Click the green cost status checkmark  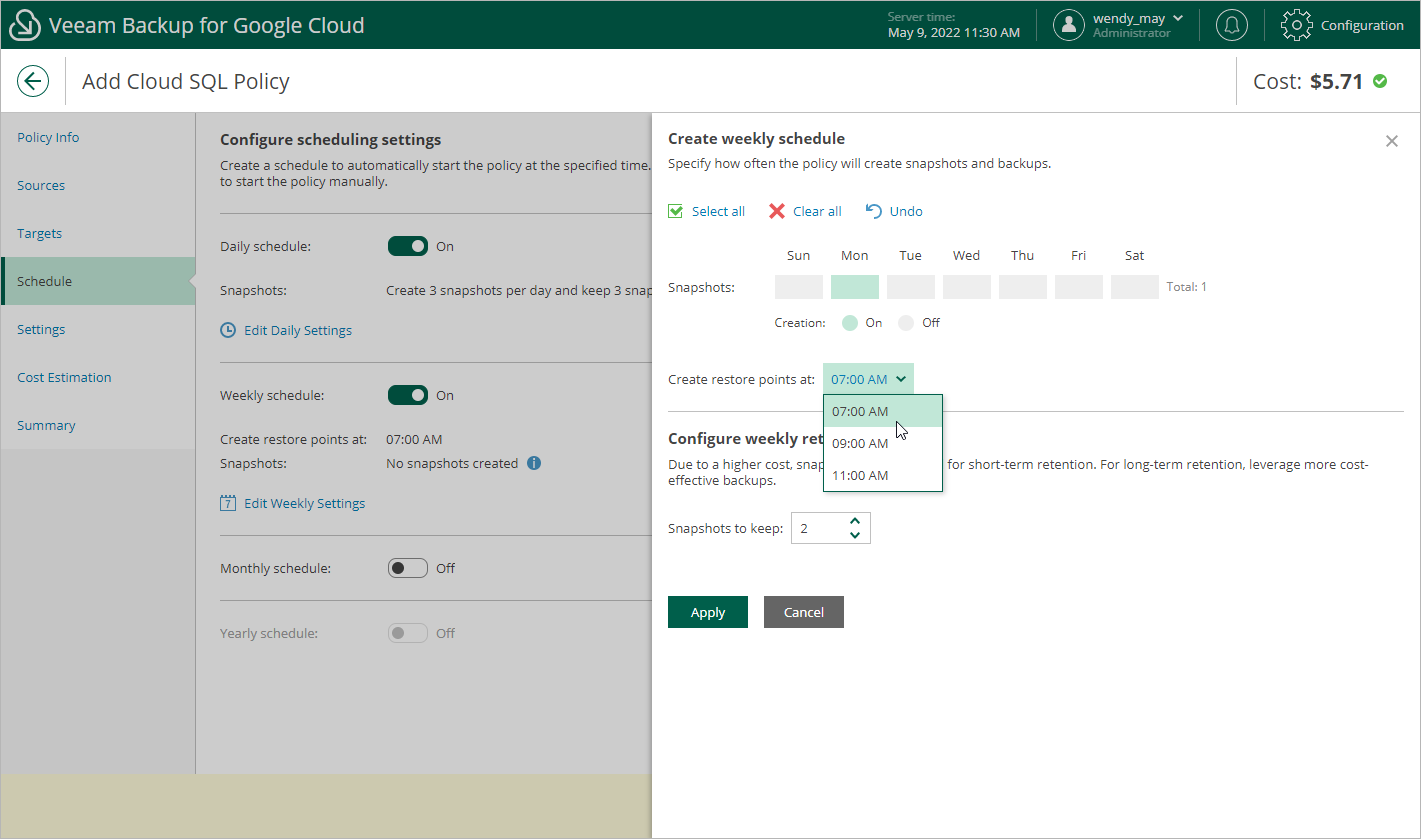click(x=1380, y=81)
